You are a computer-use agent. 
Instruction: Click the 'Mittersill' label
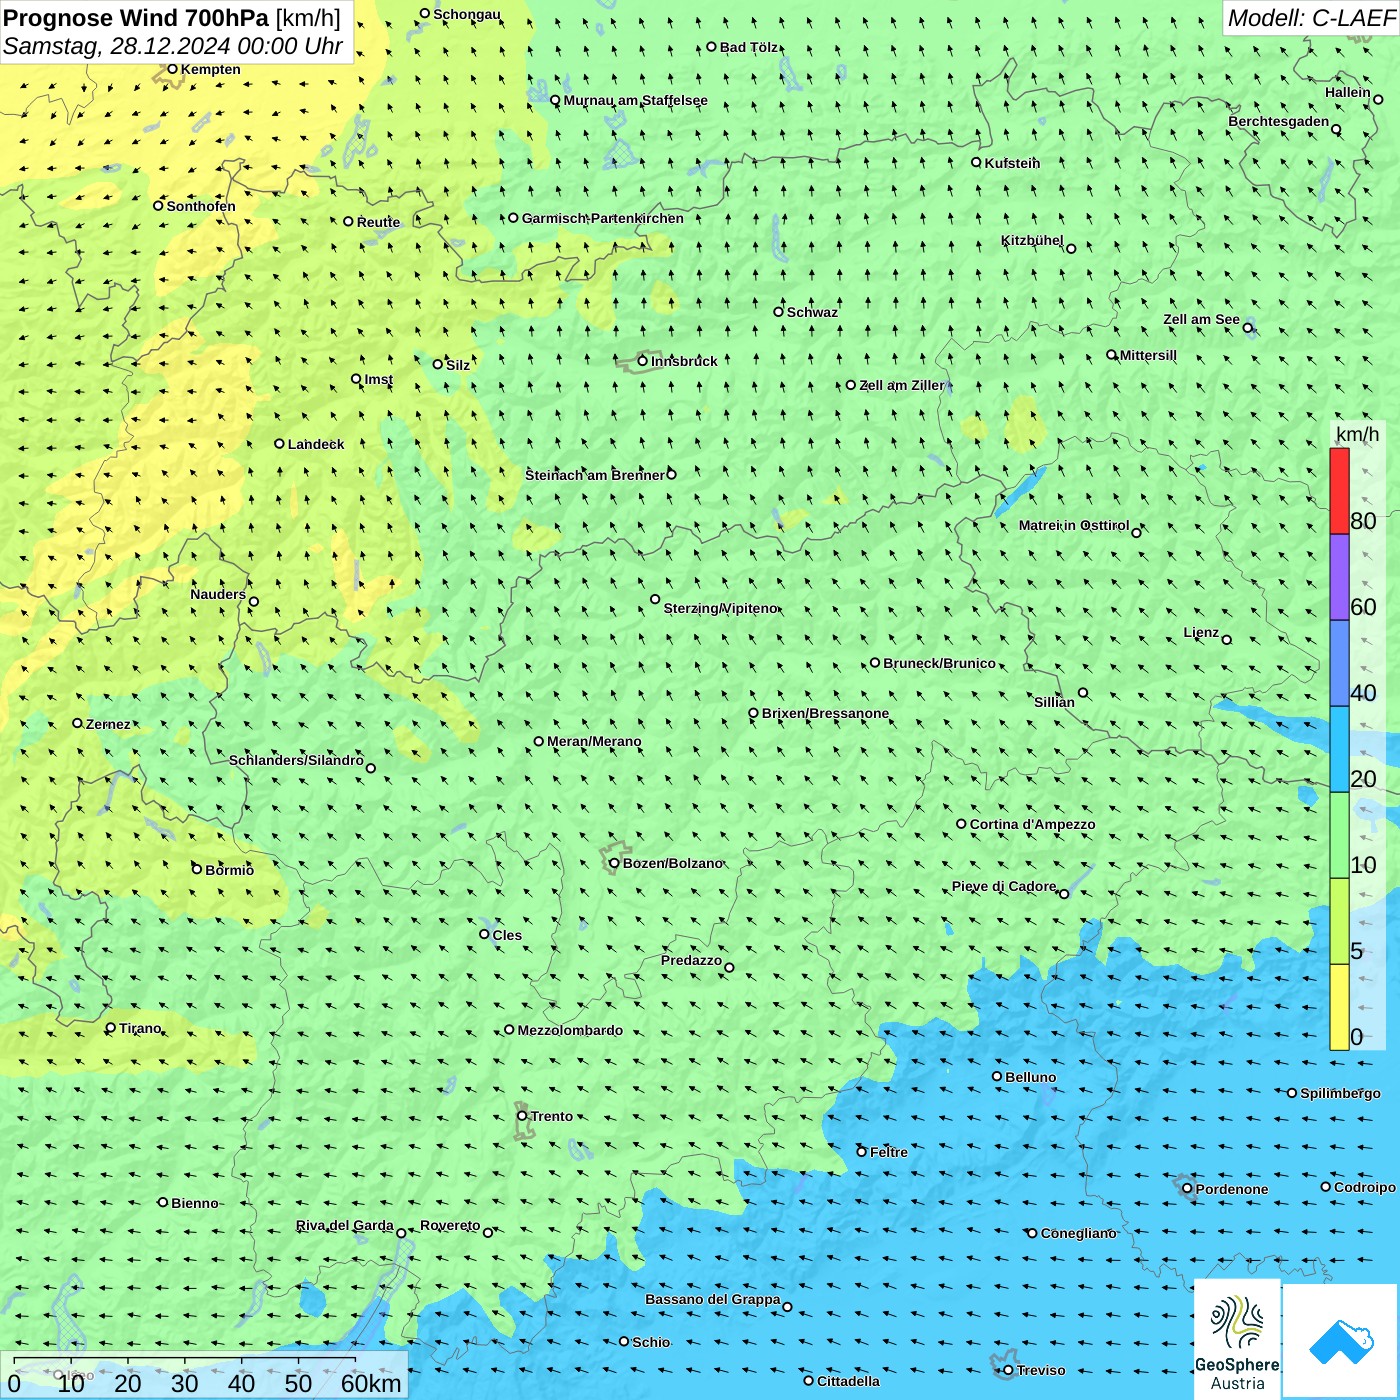coord(1148,355)
